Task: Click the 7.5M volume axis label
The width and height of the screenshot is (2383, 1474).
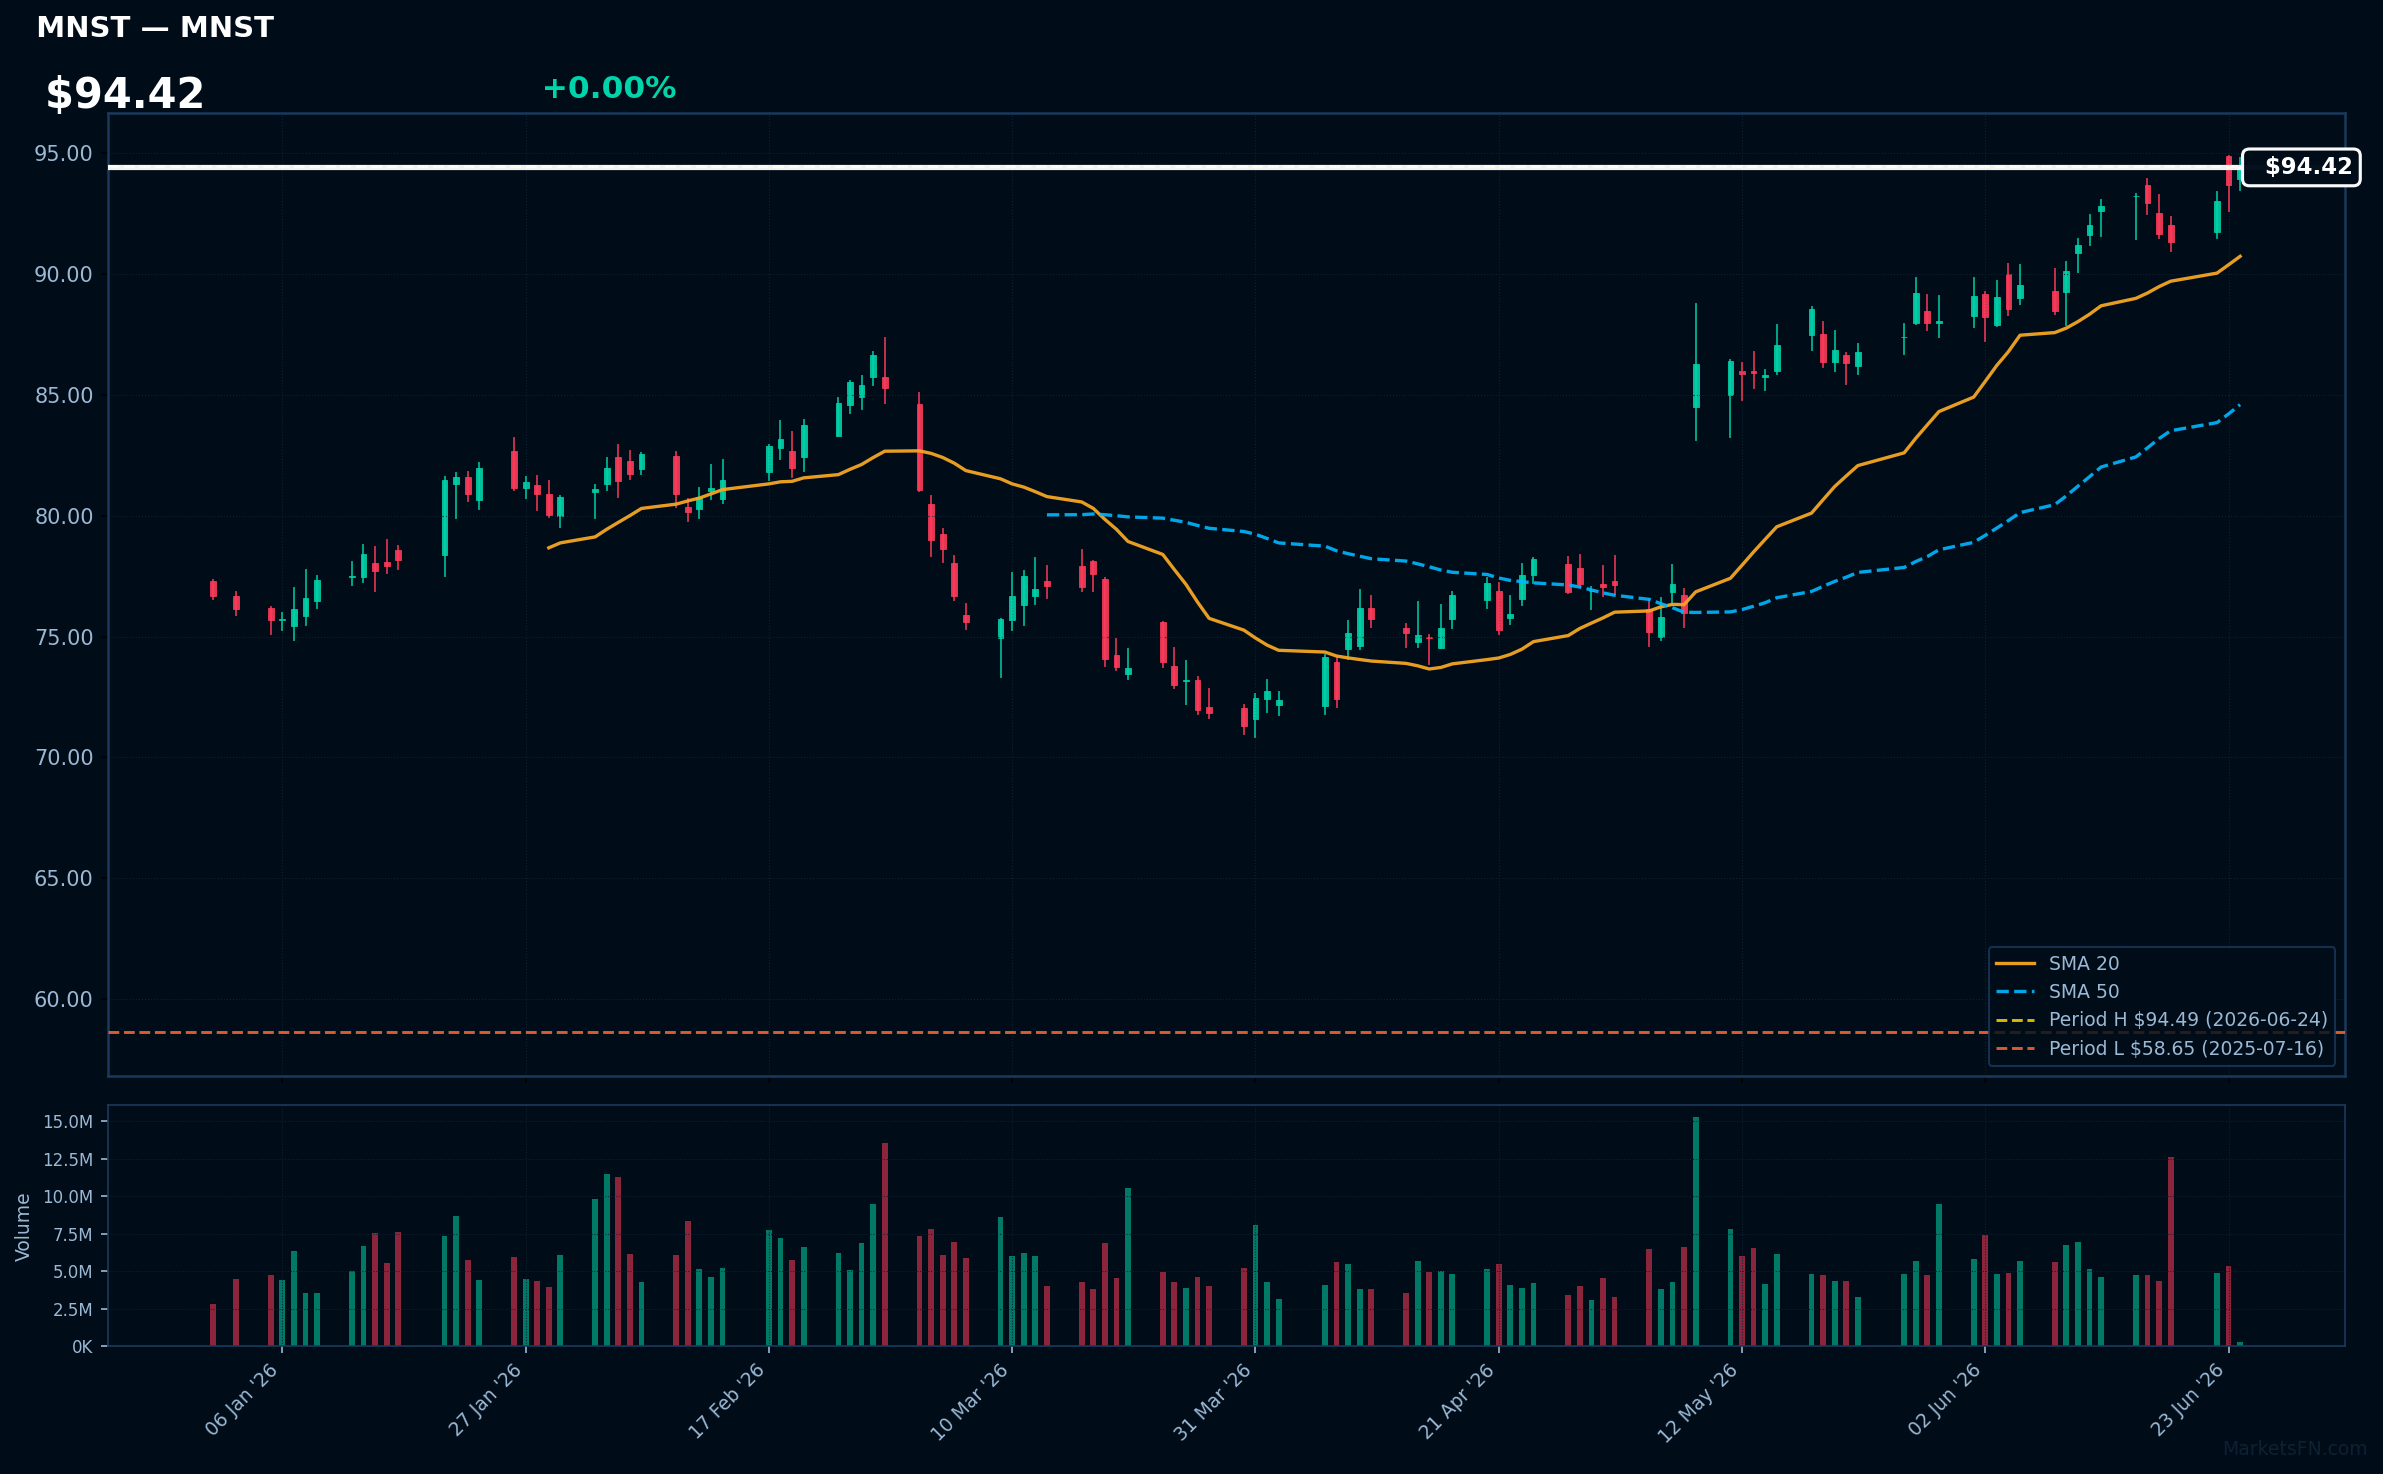Action: point(73,1234)
